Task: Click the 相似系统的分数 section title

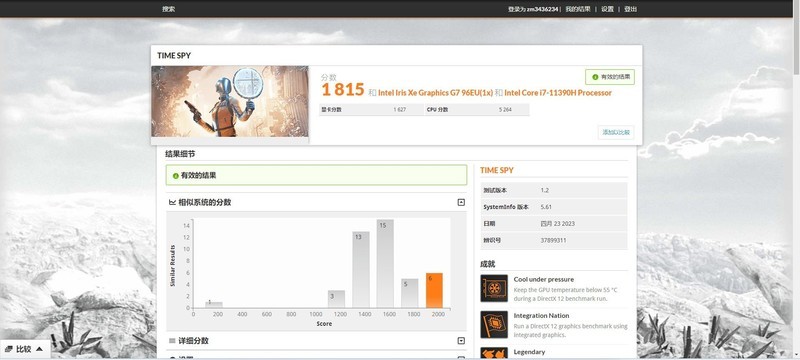Action: tap(205, 202)
